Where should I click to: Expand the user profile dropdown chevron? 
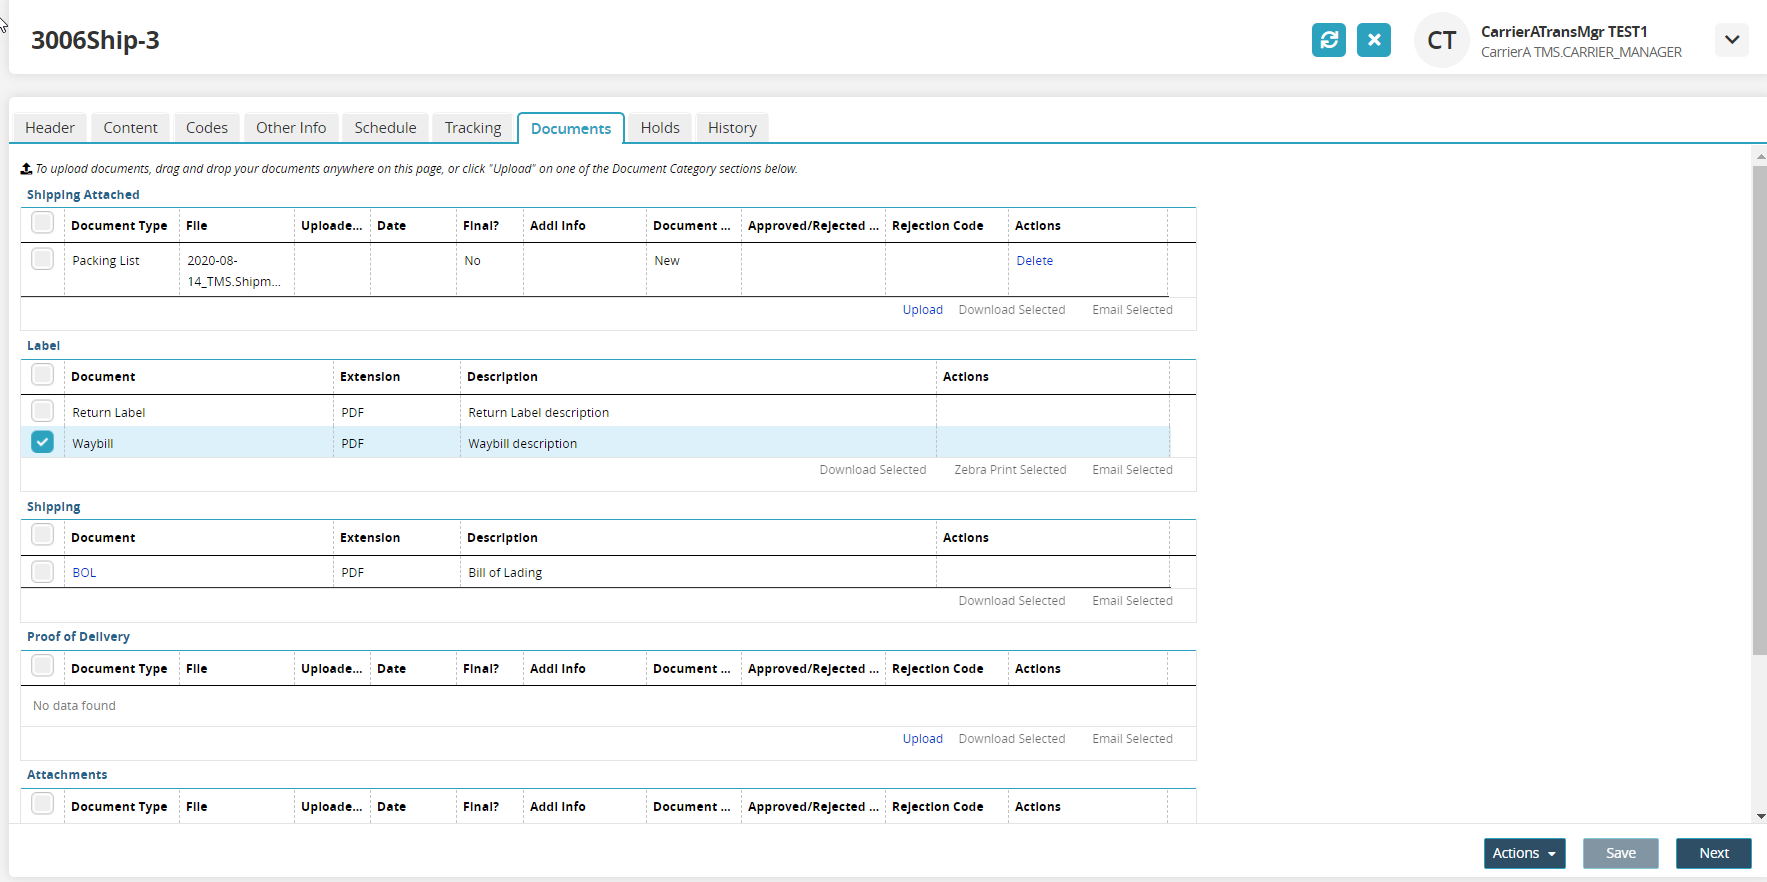pyautogui.click(x=1731, y=40)
